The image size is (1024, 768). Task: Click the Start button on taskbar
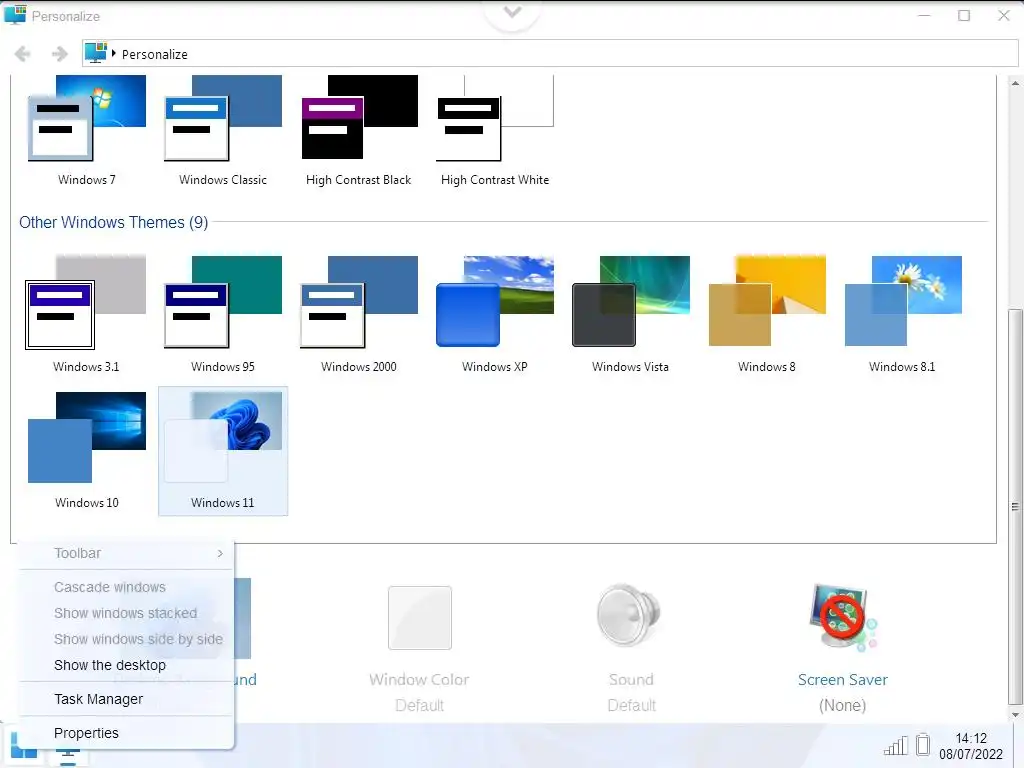pyautogui.click(x=24, y=748)
